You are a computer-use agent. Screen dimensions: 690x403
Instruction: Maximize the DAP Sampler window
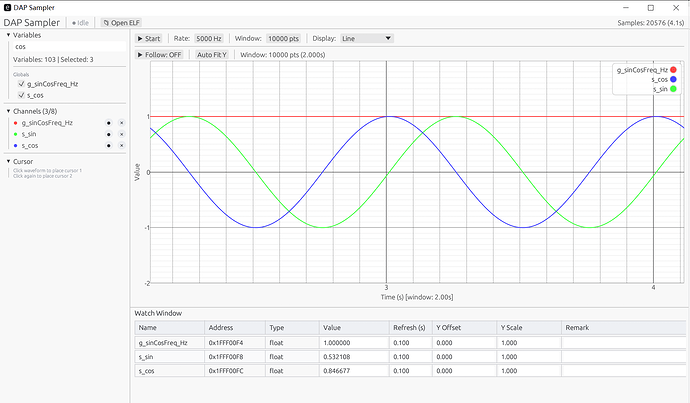[x=651, y=8]
